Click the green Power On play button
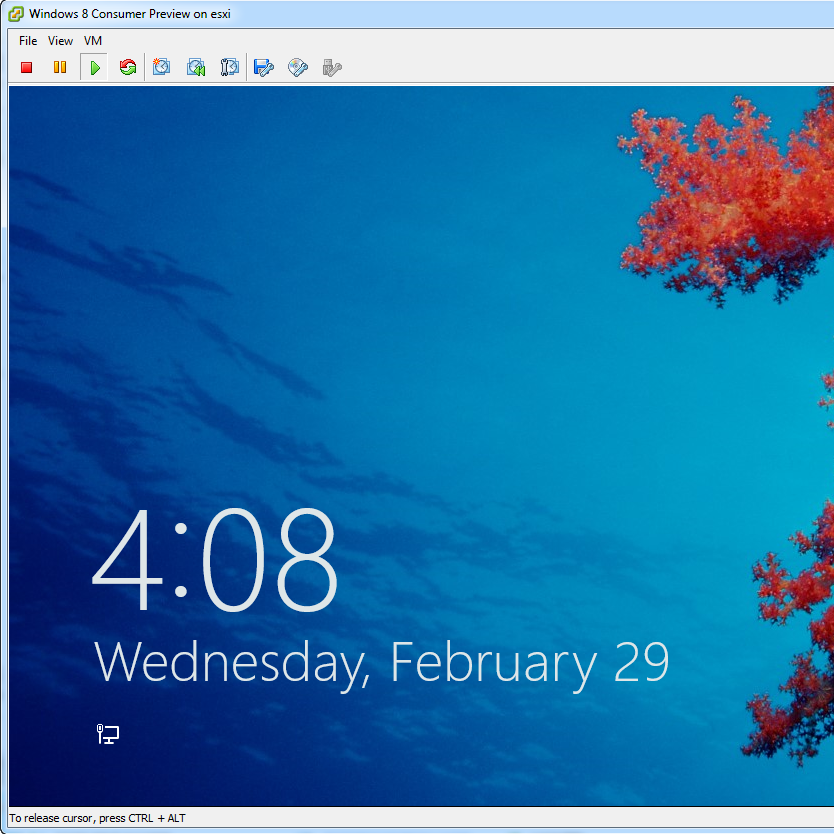Viewport: 834px width, 834px height. 95,68
